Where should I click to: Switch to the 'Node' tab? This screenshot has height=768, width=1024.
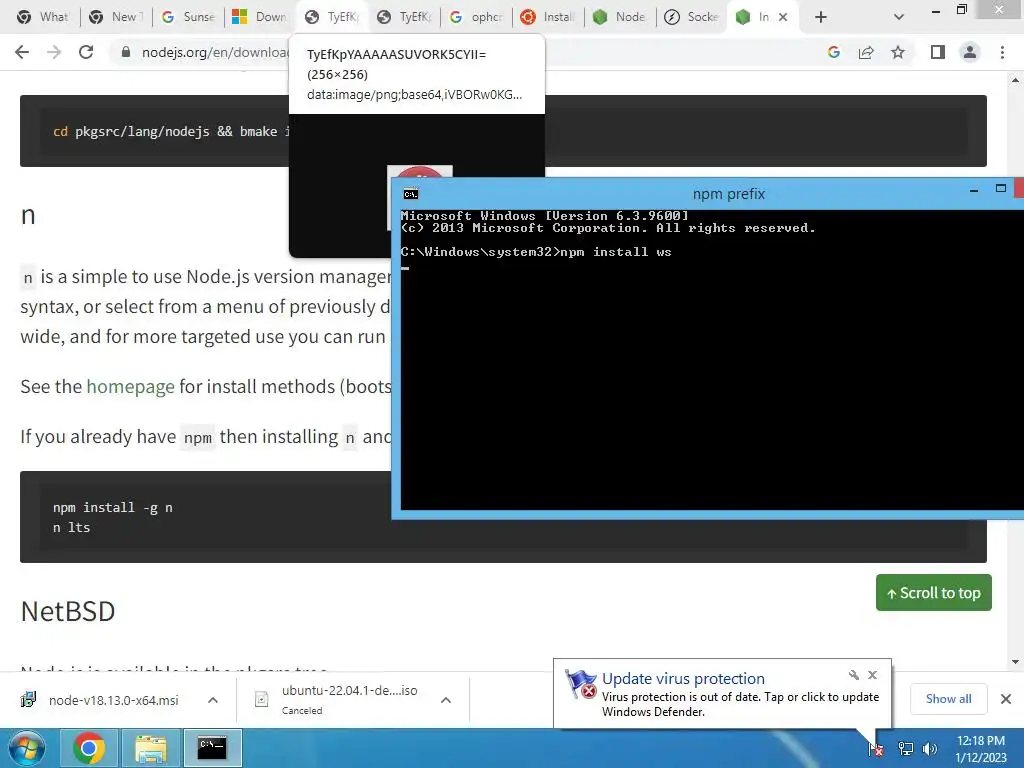[x=619, y=17]
